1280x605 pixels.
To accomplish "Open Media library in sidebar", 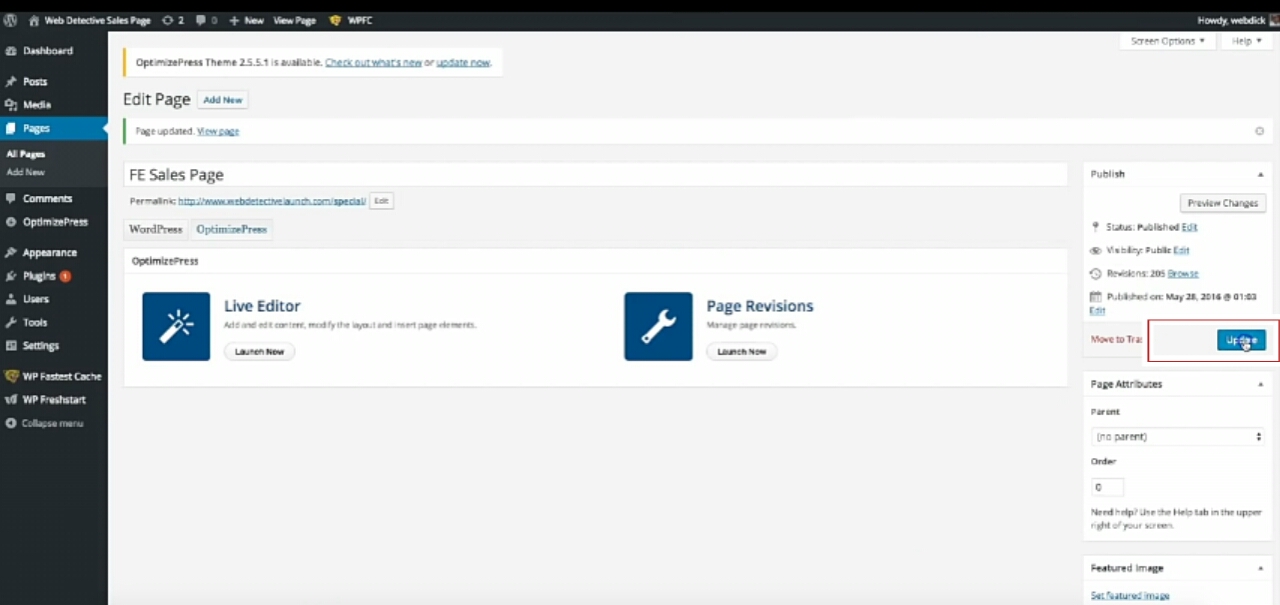I will tap(37, 105).
